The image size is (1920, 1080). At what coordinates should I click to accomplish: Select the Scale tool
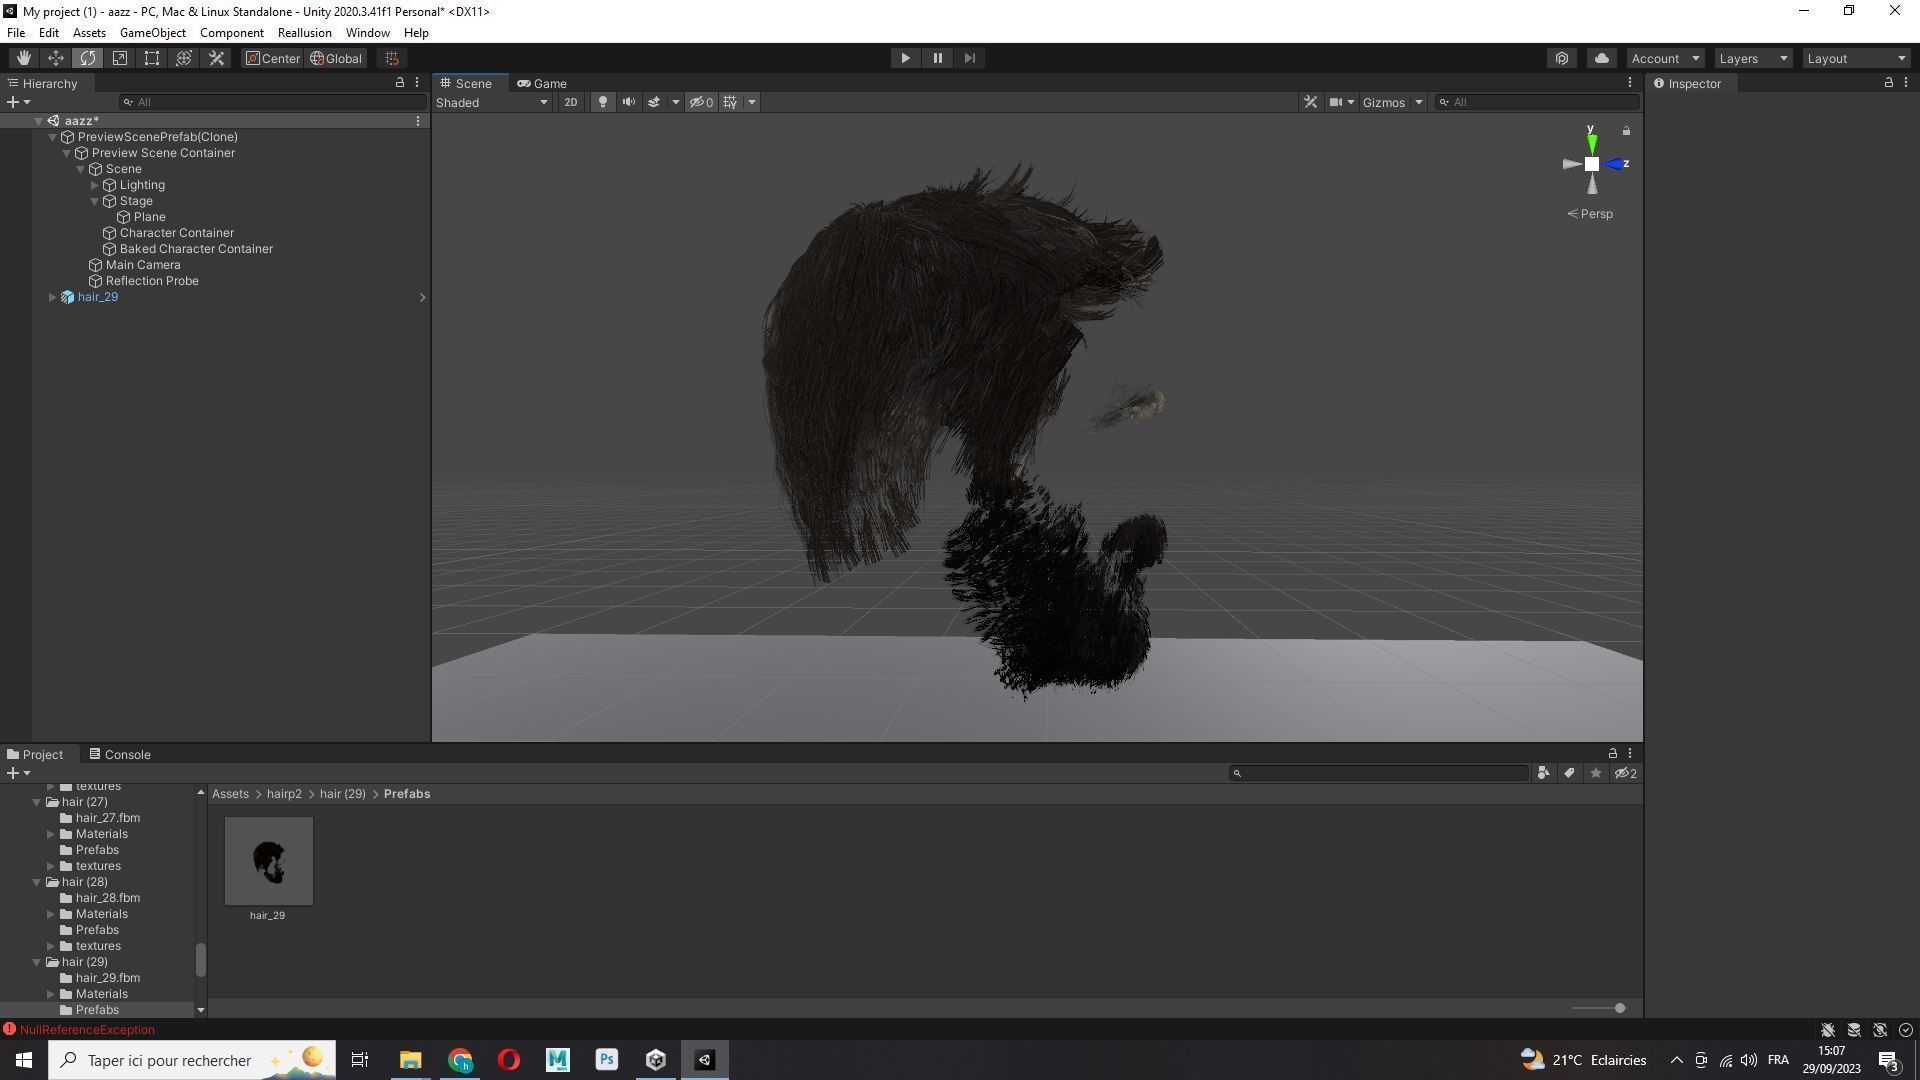[120, 58]
